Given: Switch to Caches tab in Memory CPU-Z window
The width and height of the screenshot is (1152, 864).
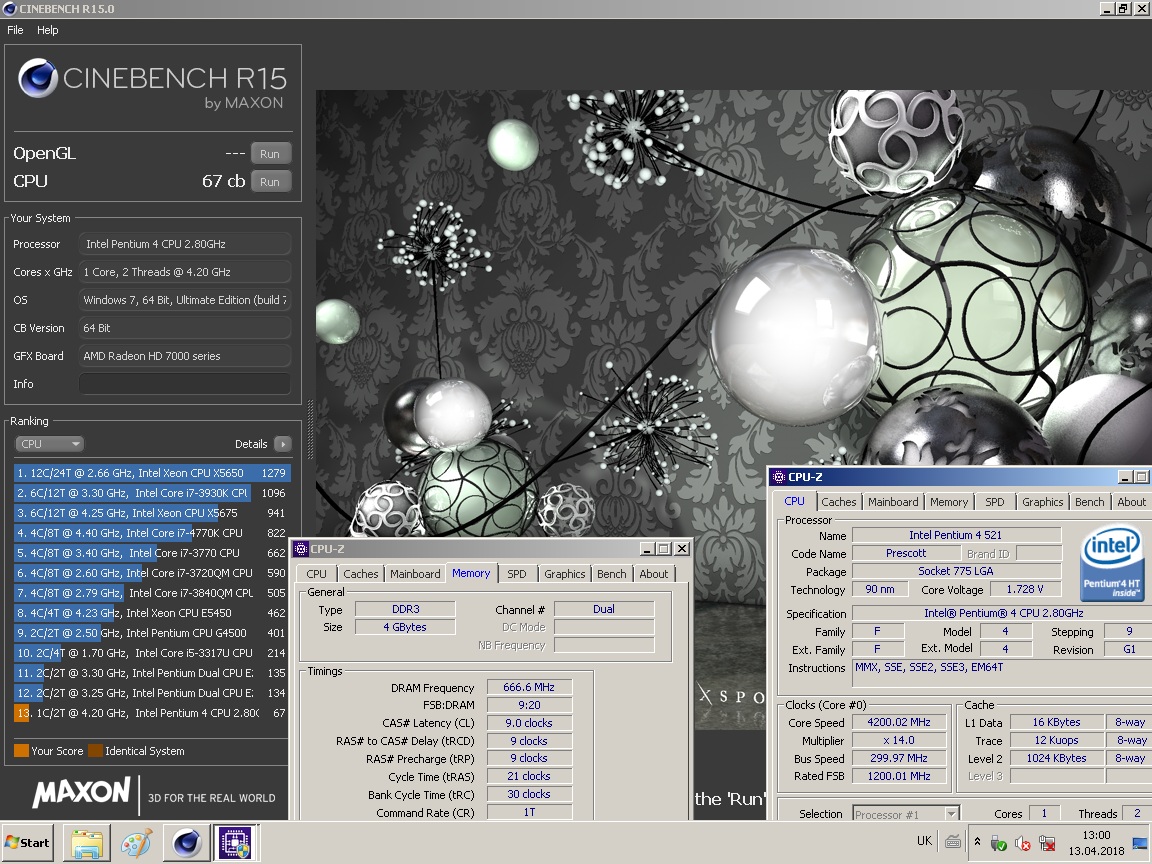Looking at the screenshot, I should 361,574.
